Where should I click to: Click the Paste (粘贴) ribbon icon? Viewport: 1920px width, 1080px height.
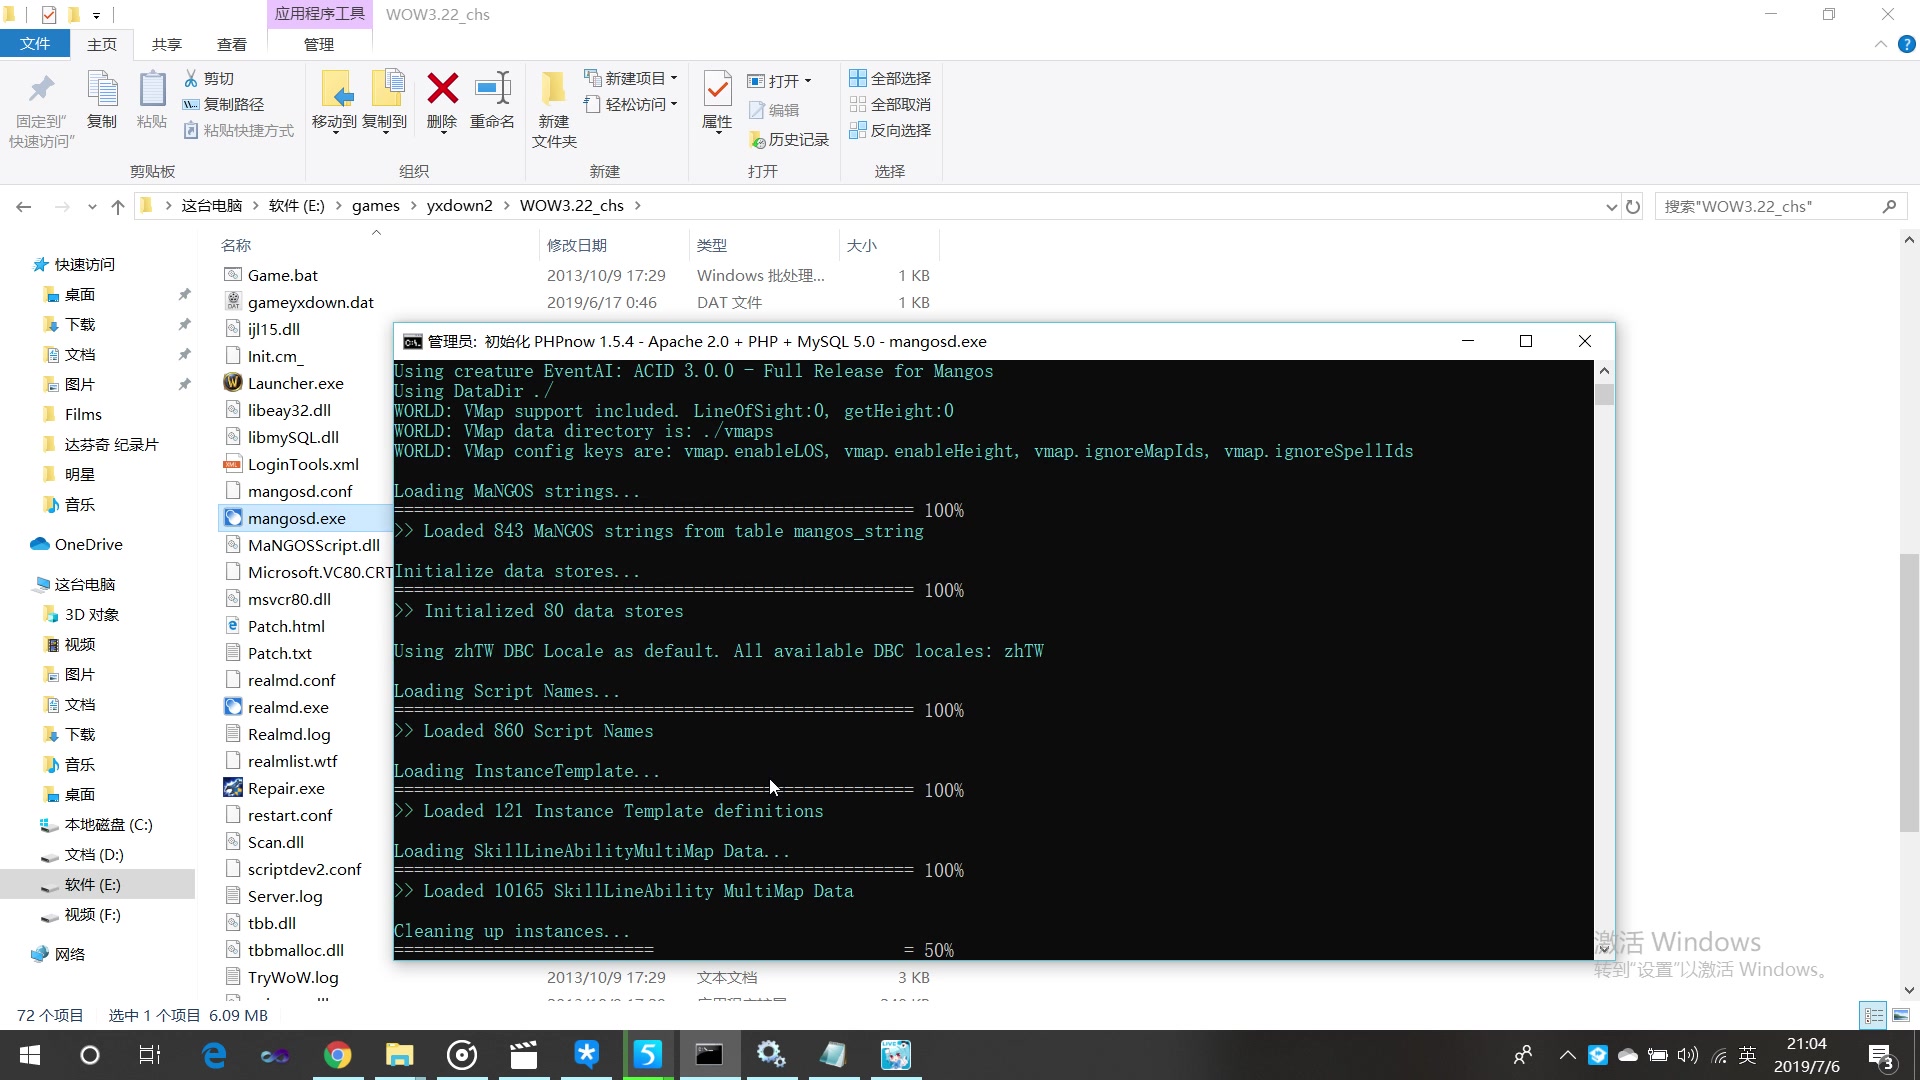(152, 90)
